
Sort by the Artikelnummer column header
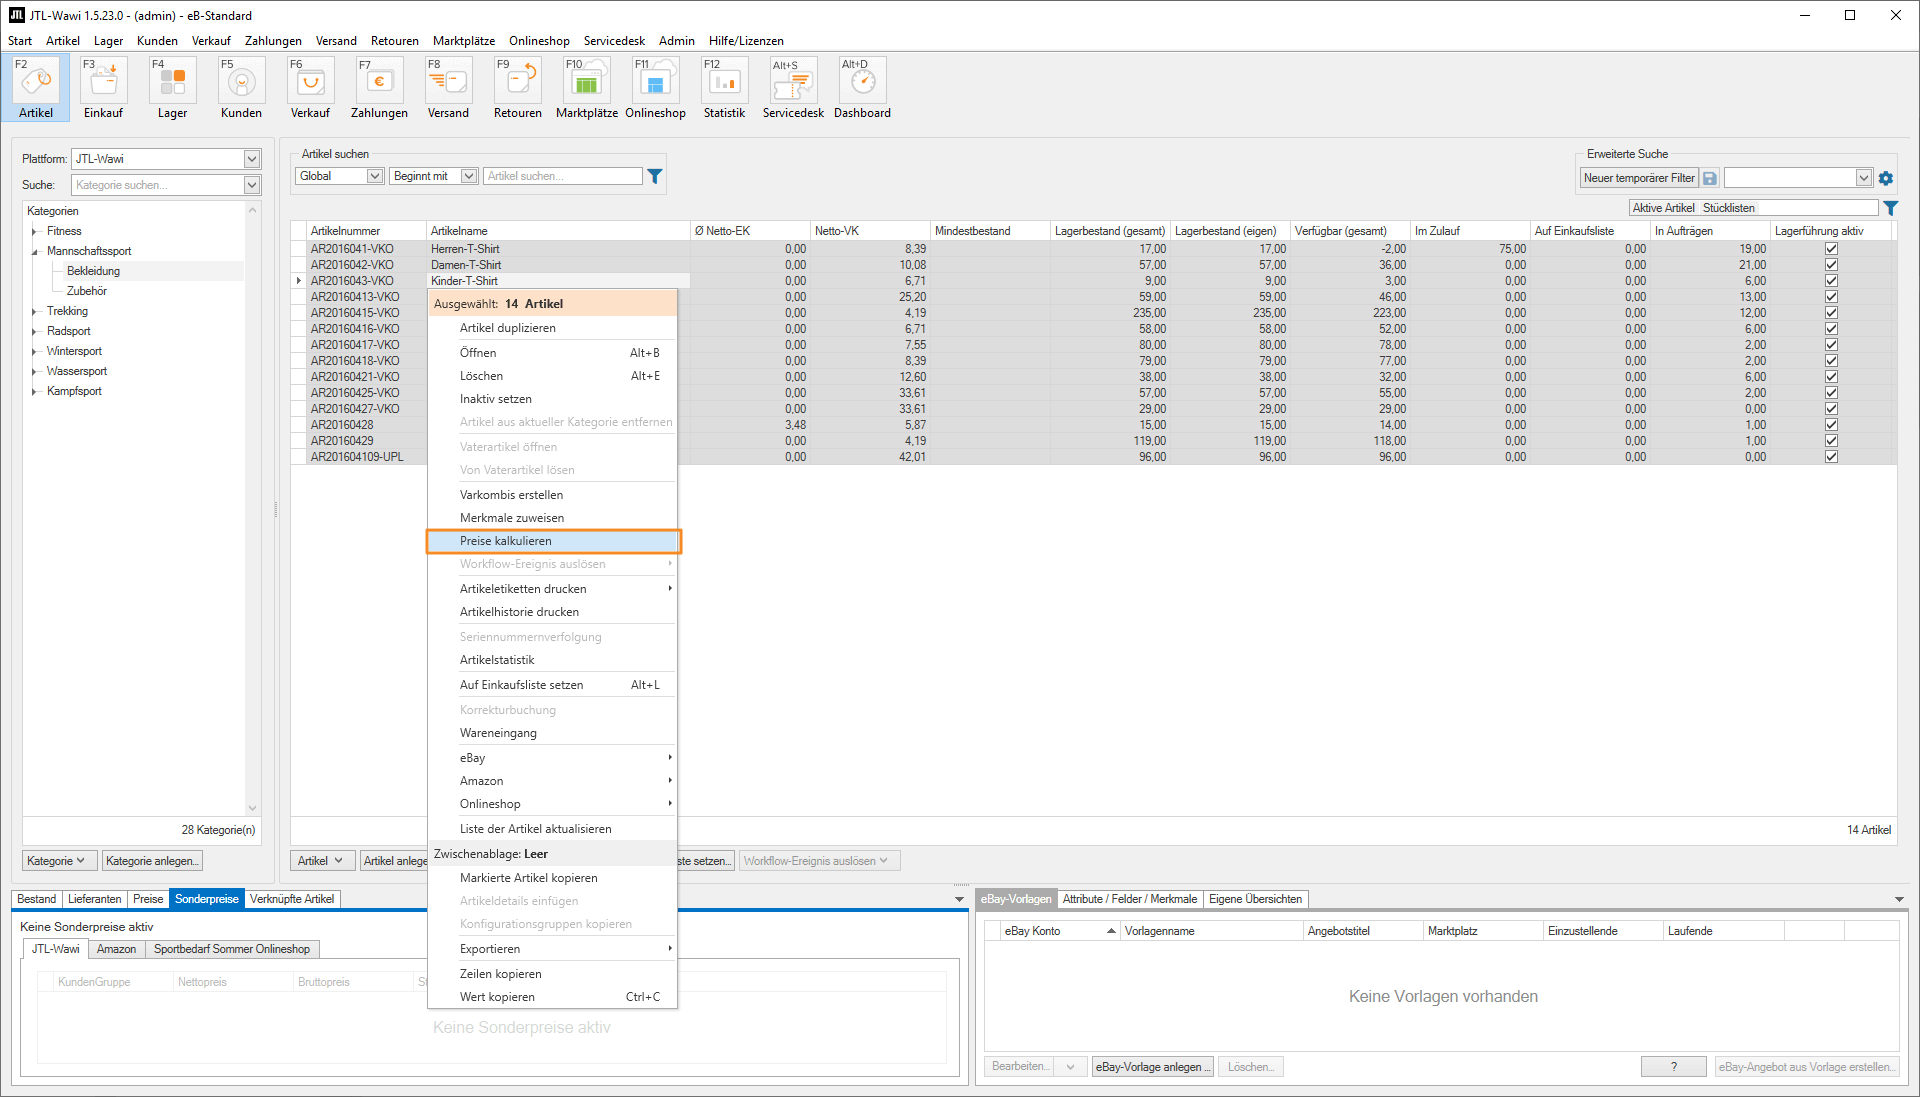click(x=366, y=231)
